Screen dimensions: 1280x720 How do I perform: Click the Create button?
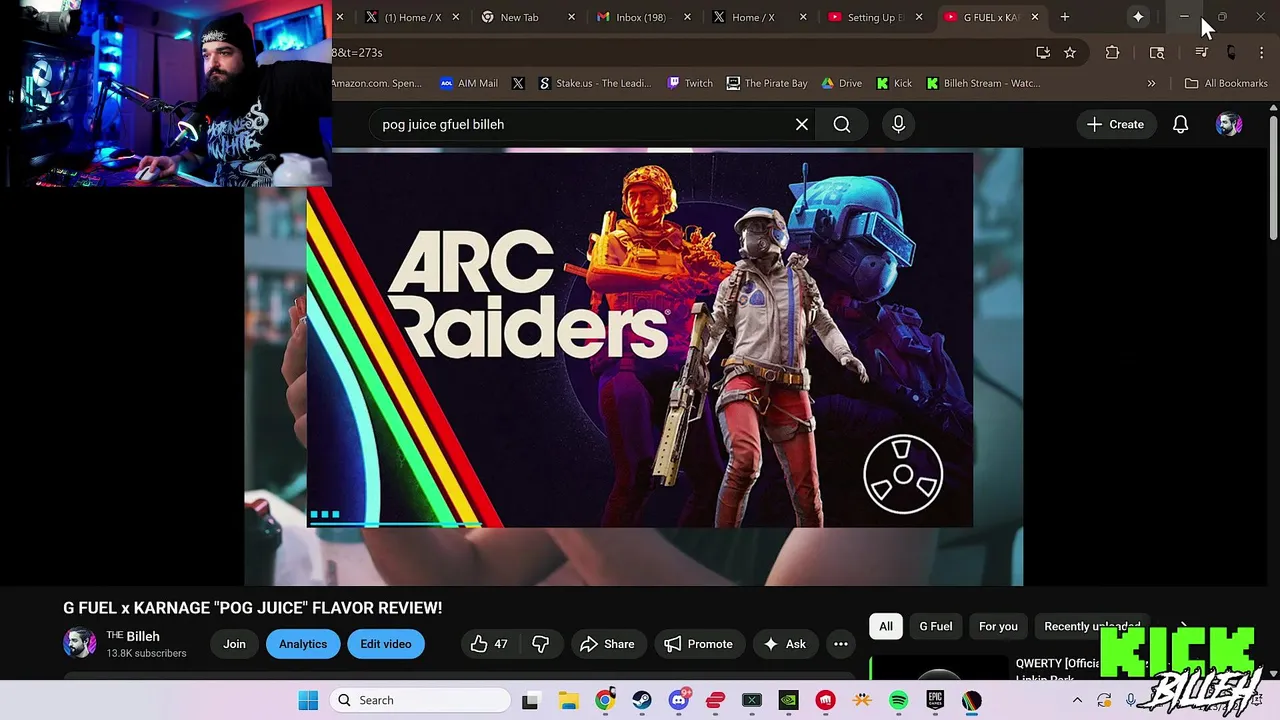(x=1115, y=124)
